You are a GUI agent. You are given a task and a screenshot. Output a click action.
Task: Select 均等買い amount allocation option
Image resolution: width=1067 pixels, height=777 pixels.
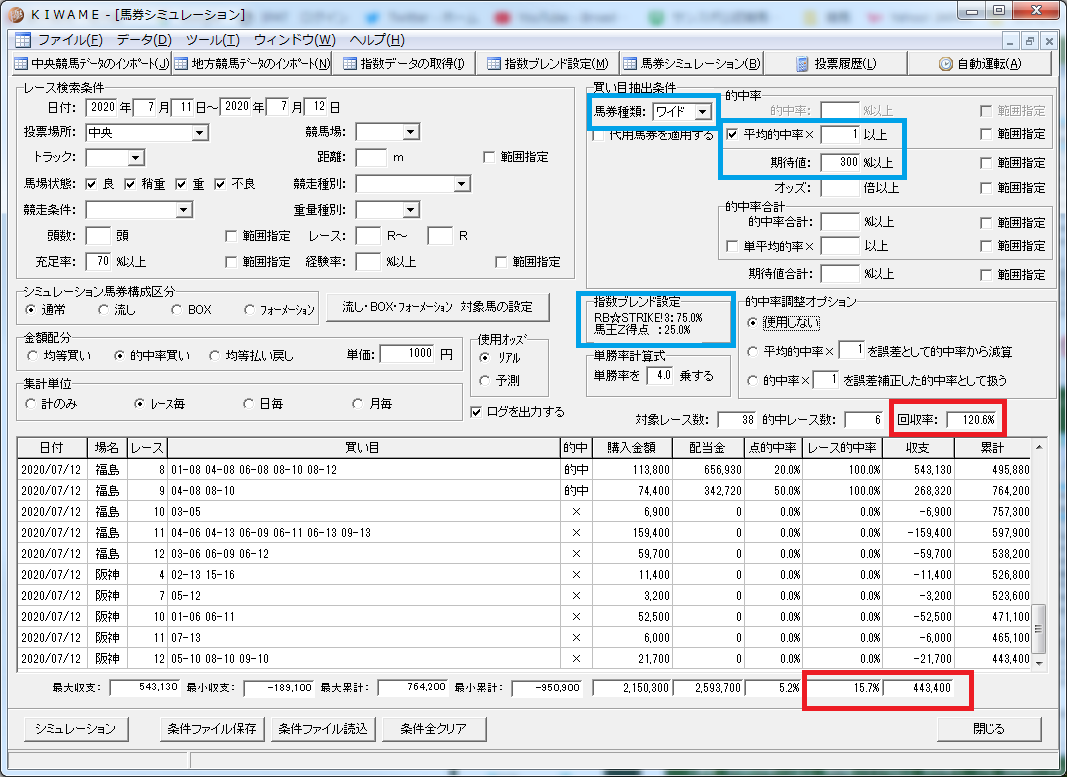coord(32,355)
